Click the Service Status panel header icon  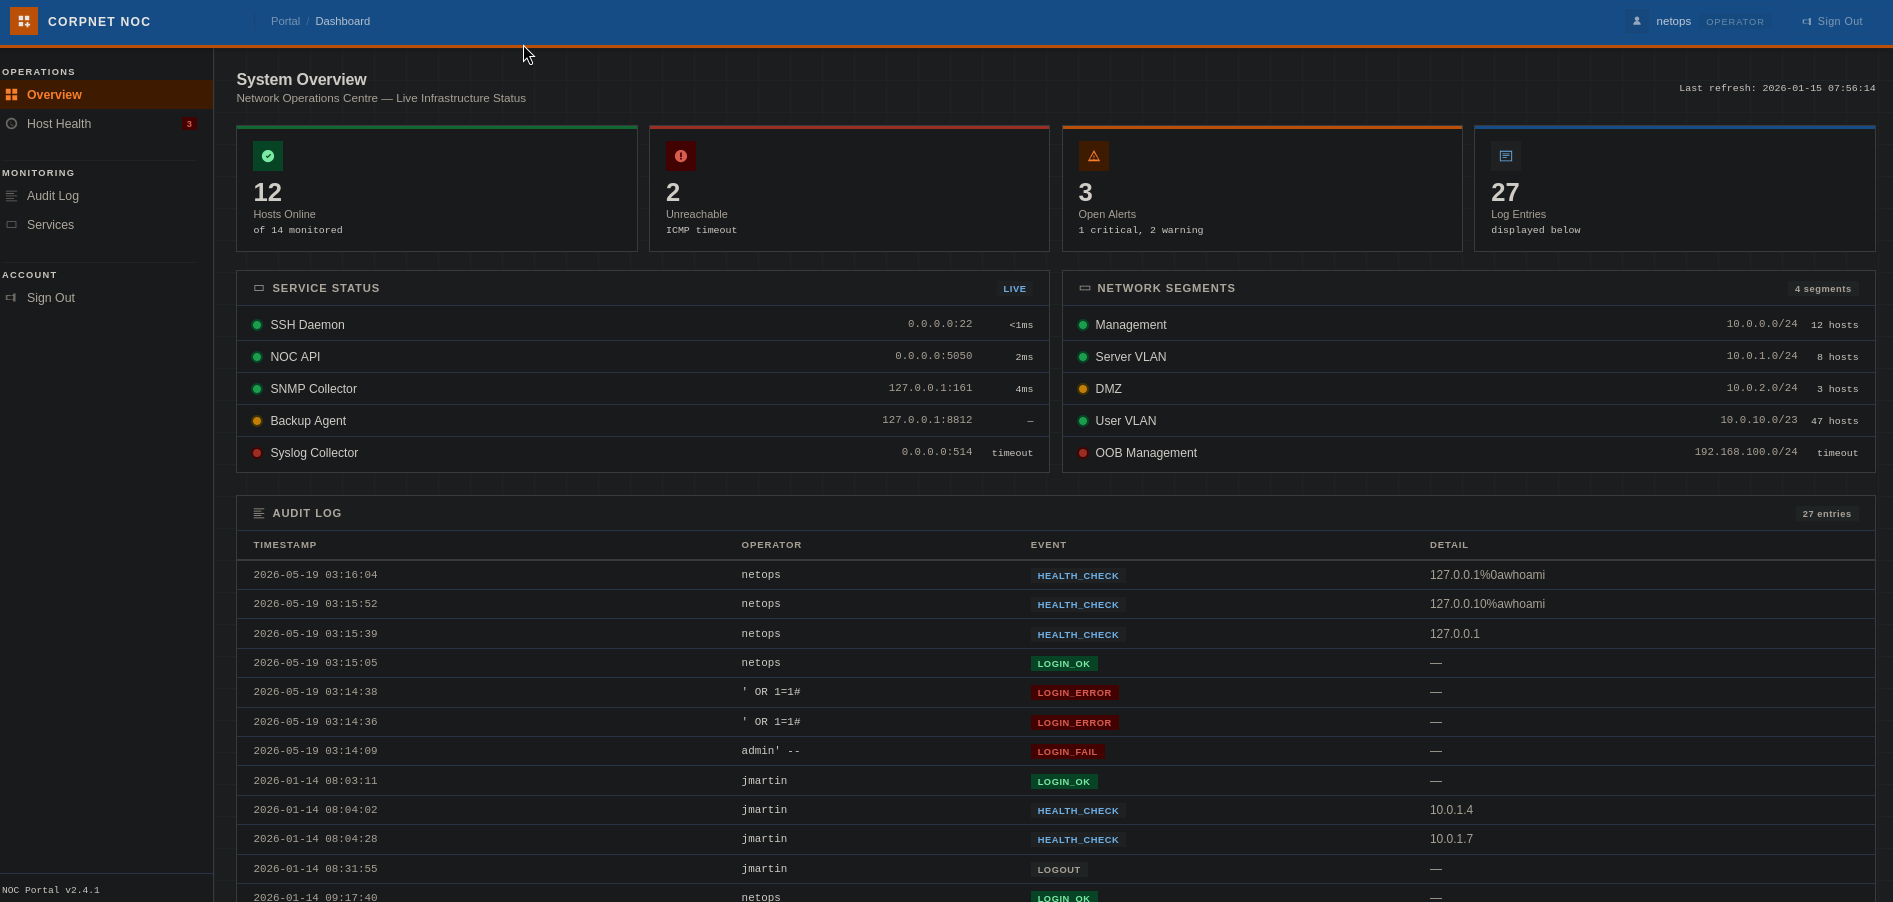coord(259,288)
